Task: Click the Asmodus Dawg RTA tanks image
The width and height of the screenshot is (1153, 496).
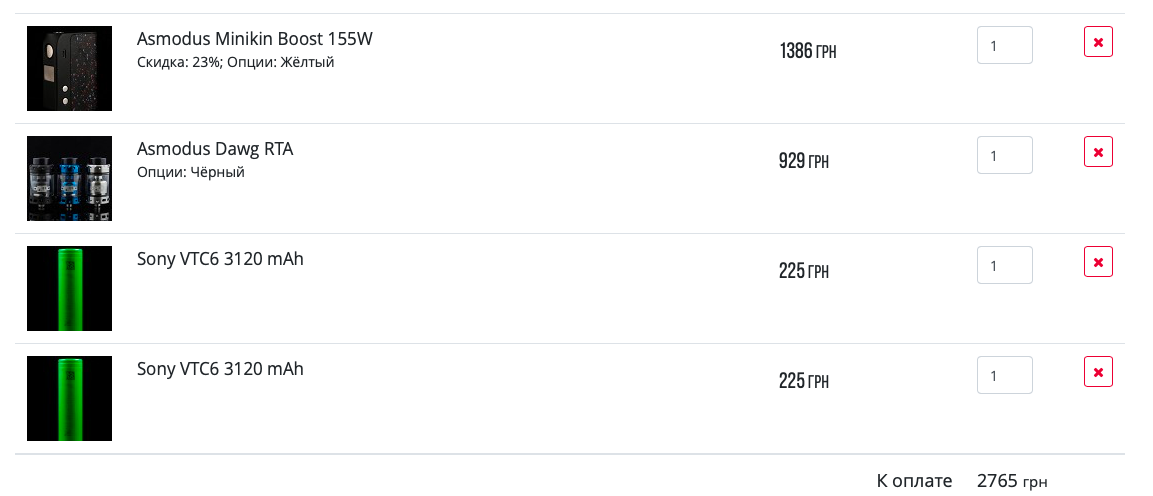Action: coord(69,178)
